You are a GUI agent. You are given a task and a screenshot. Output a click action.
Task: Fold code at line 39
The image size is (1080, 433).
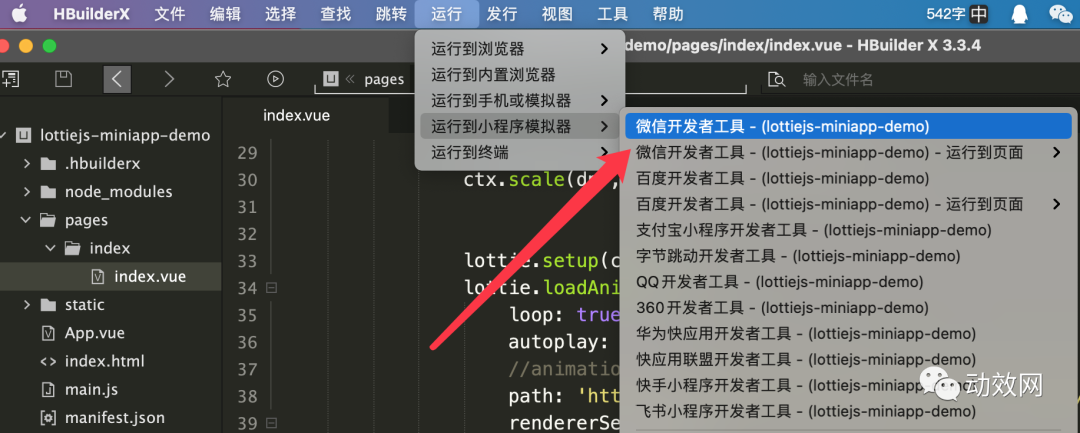(271, 423)
